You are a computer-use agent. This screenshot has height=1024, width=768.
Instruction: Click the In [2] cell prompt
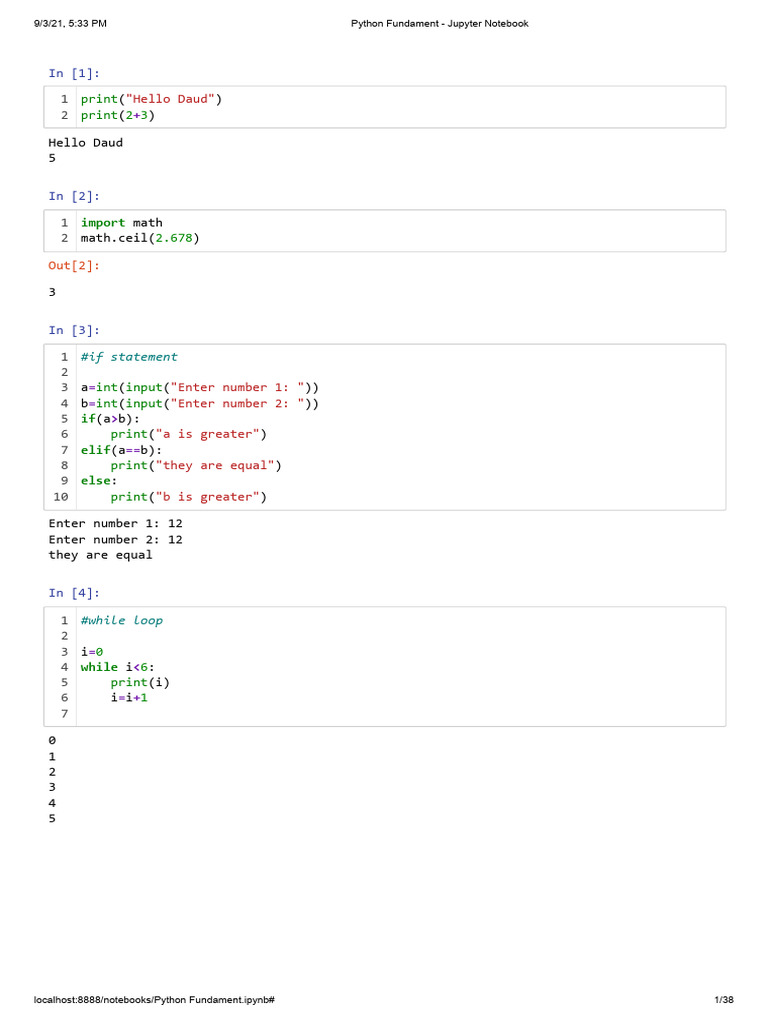(75, 196)
